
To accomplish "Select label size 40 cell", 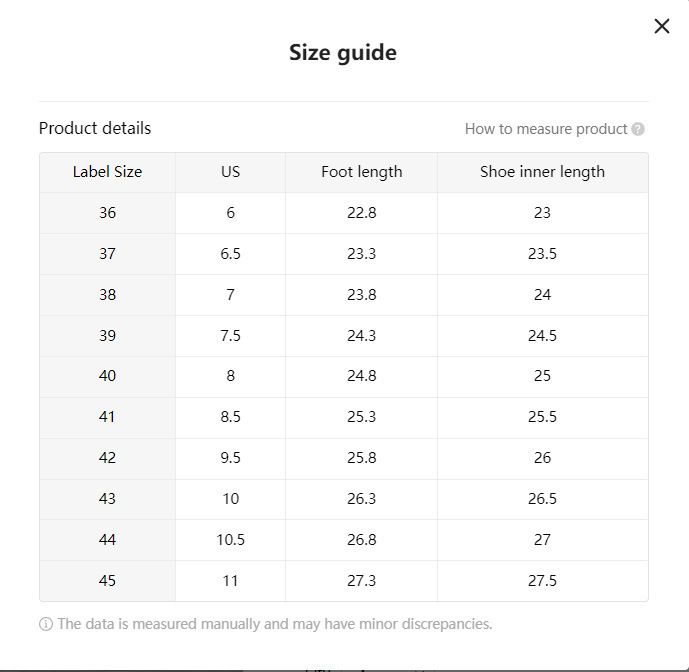I will click(x=108, y=376).
